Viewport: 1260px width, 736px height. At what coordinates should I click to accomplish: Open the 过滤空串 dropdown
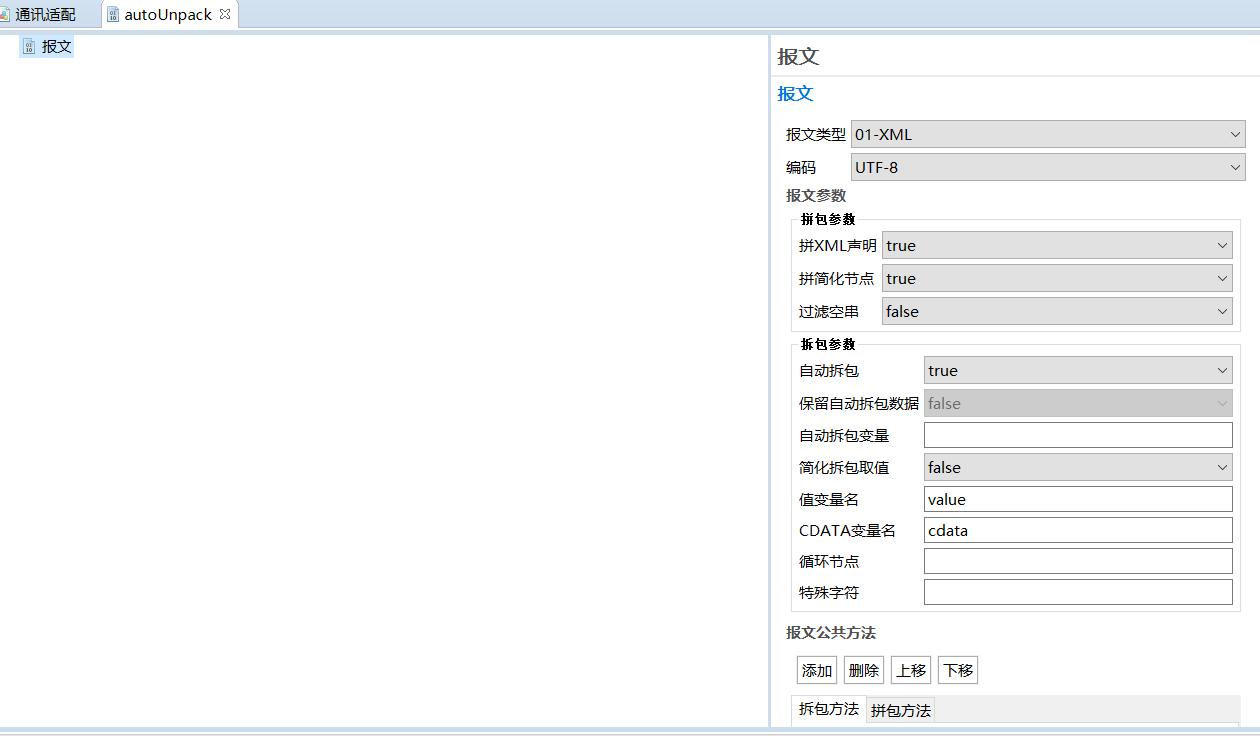pyautogui.click(x=1056, y=312)
